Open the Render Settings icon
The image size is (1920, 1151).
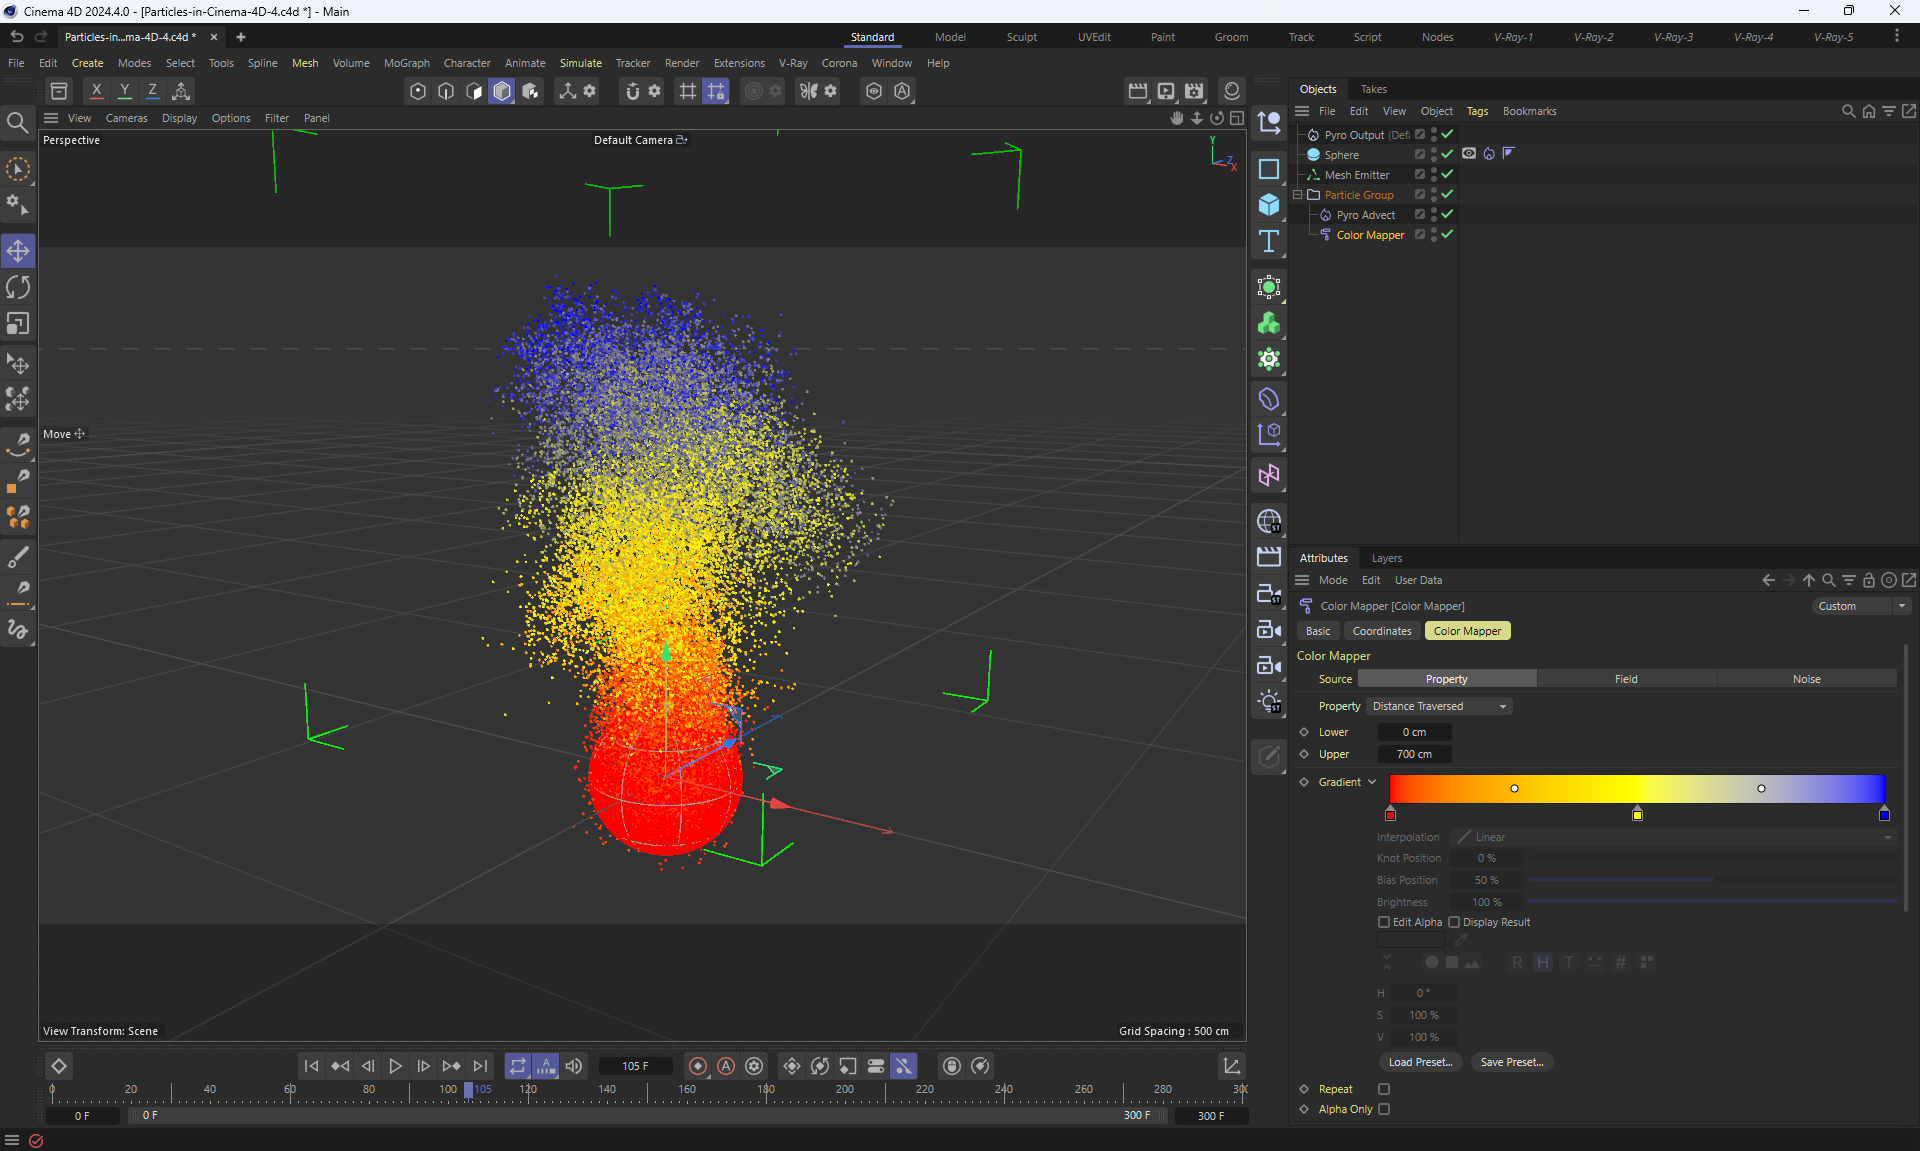(x=1194, y=91)
